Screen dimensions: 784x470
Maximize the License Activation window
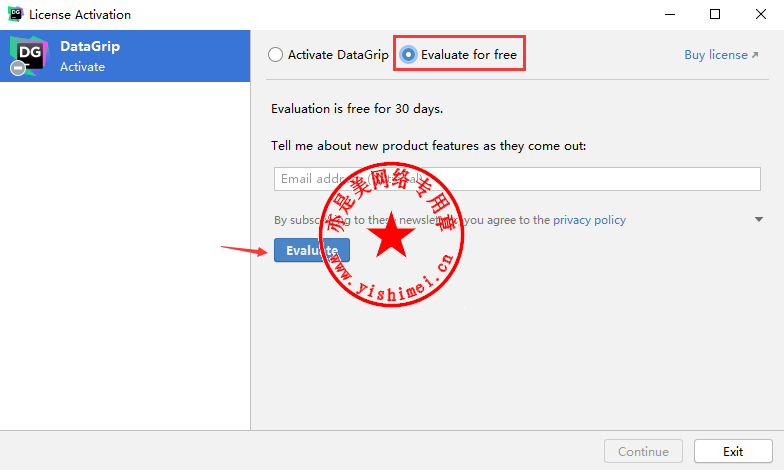pyautogui.click(x=715, y=14)
